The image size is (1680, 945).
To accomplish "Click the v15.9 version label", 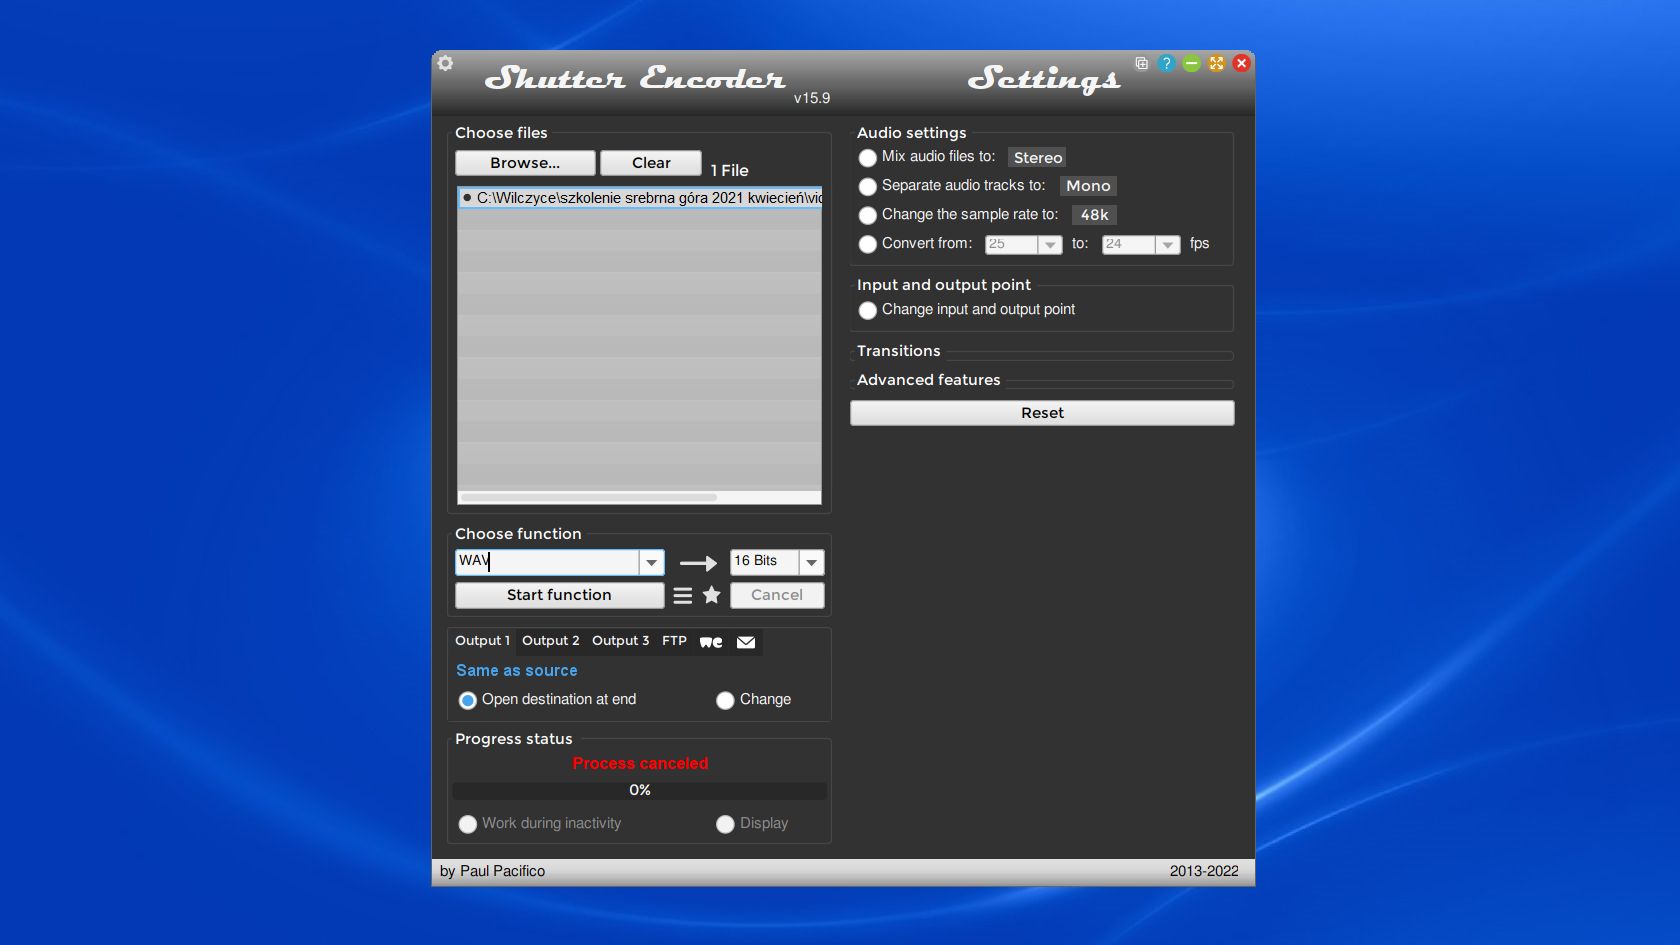I will 812,98.
